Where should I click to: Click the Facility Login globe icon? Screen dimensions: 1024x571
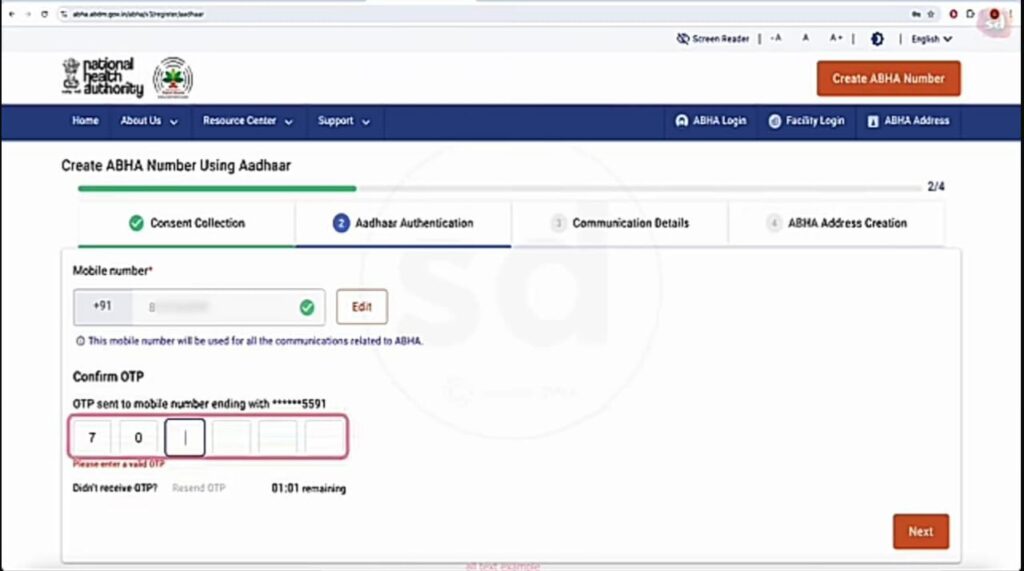tap(775, 121)
